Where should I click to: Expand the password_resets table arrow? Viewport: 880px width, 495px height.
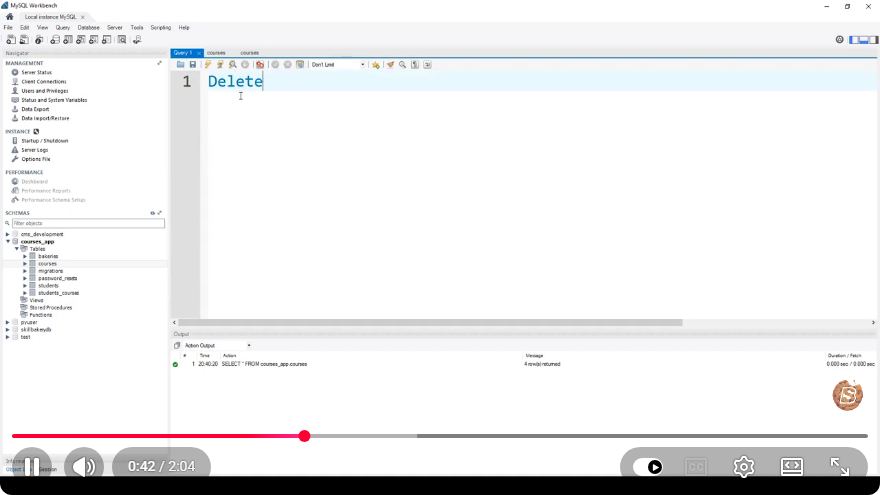click(x=25, y=278)
